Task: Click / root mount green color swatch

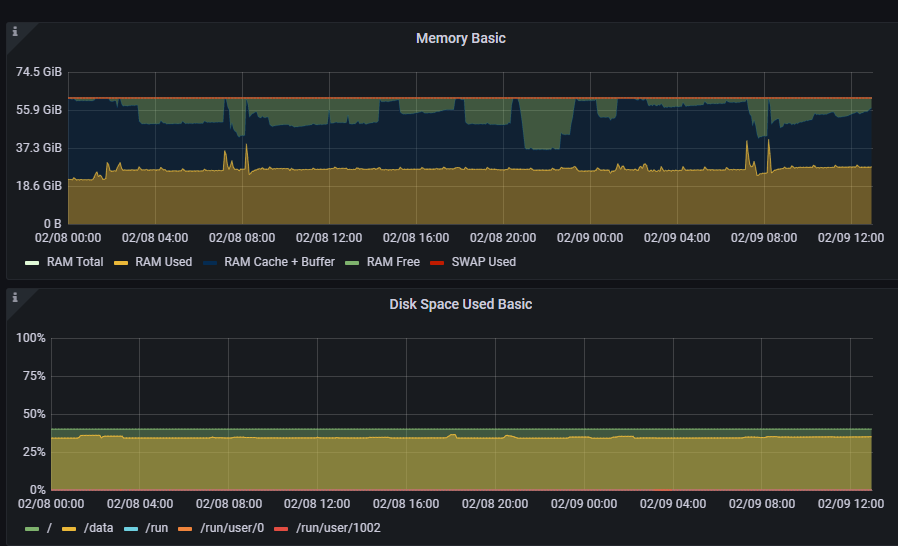Action: tap(32, 529)
